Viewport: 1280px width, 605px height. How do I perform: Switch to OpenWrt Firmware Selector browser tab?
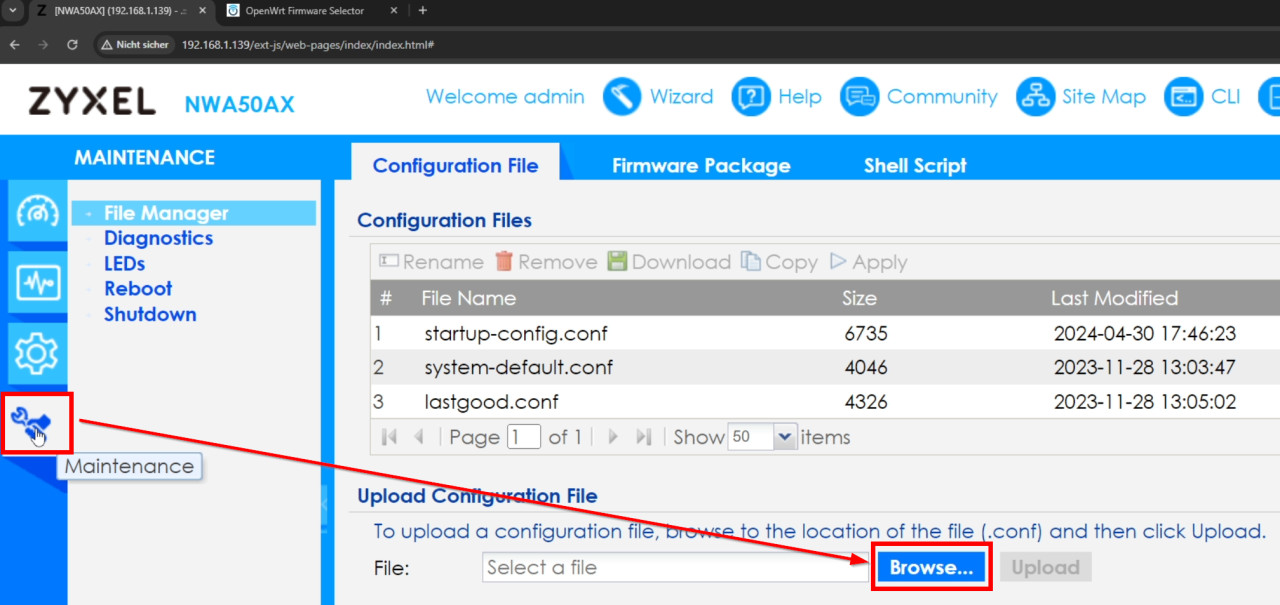(305, 11)
